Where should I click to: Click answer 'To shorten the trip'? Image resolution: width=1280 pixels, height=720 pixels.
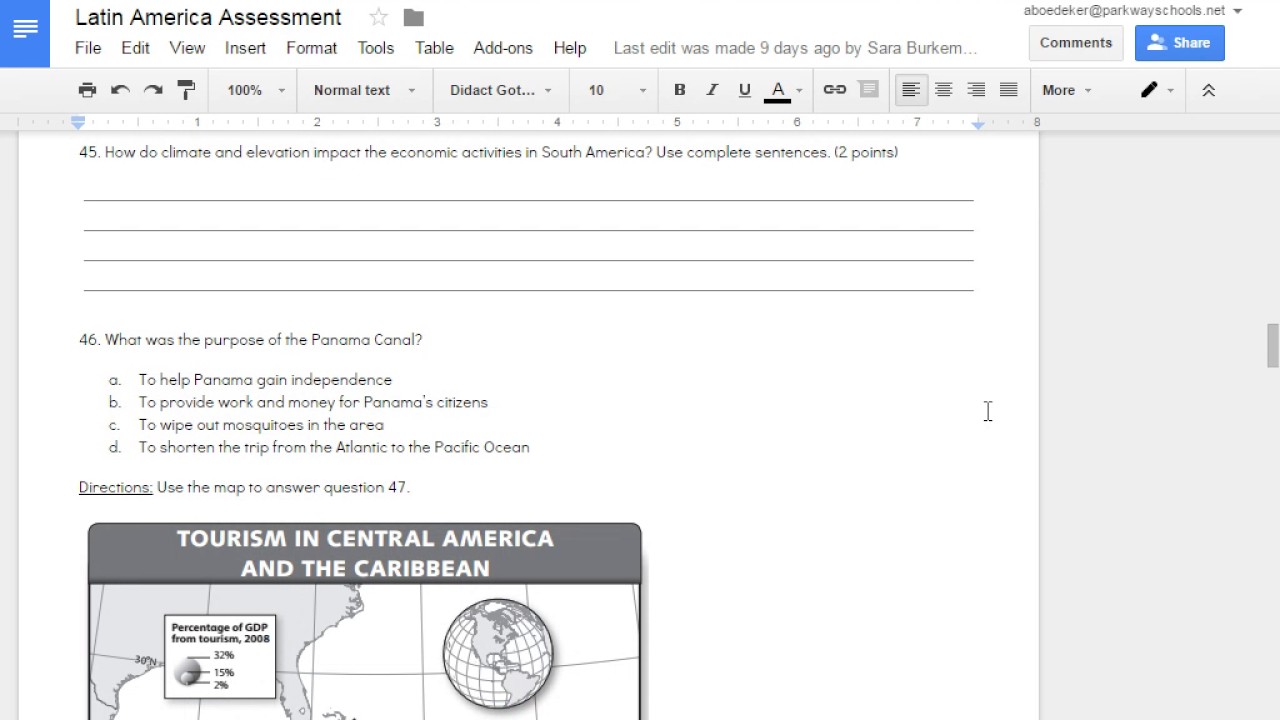click(x=334, y=447)
